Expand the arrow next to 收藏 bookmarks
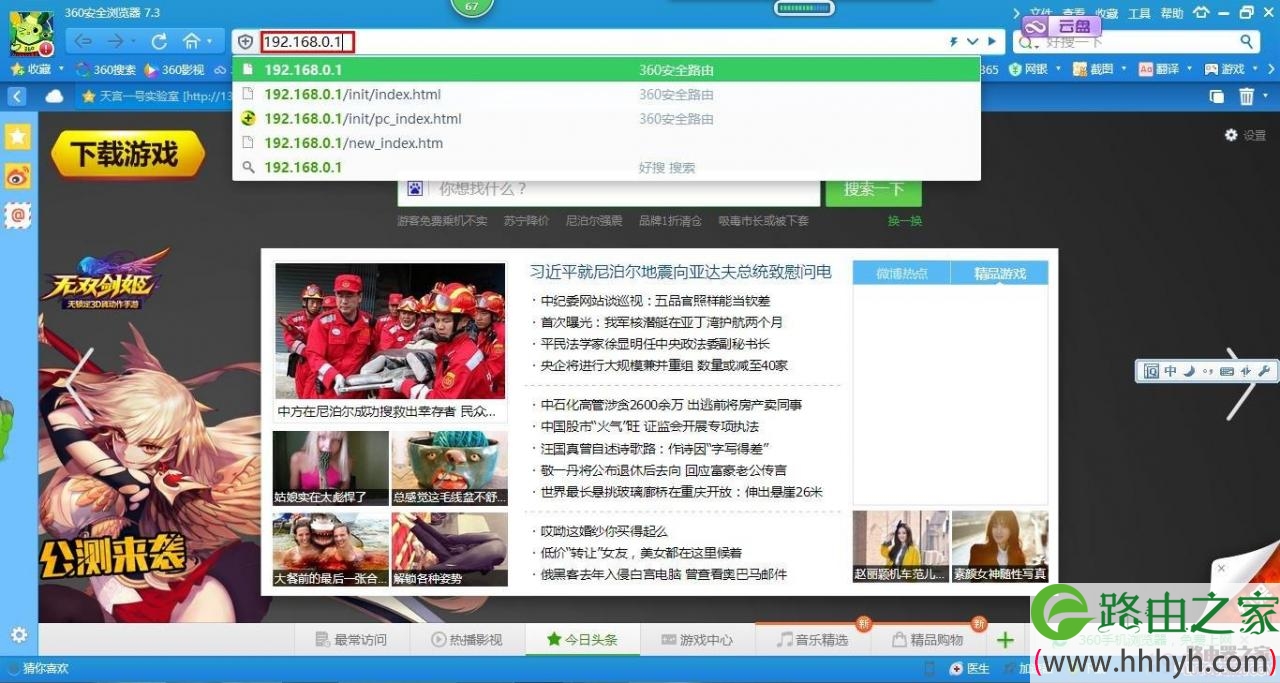This screenshot has height=683, width=1280. [x=61, y=69]
